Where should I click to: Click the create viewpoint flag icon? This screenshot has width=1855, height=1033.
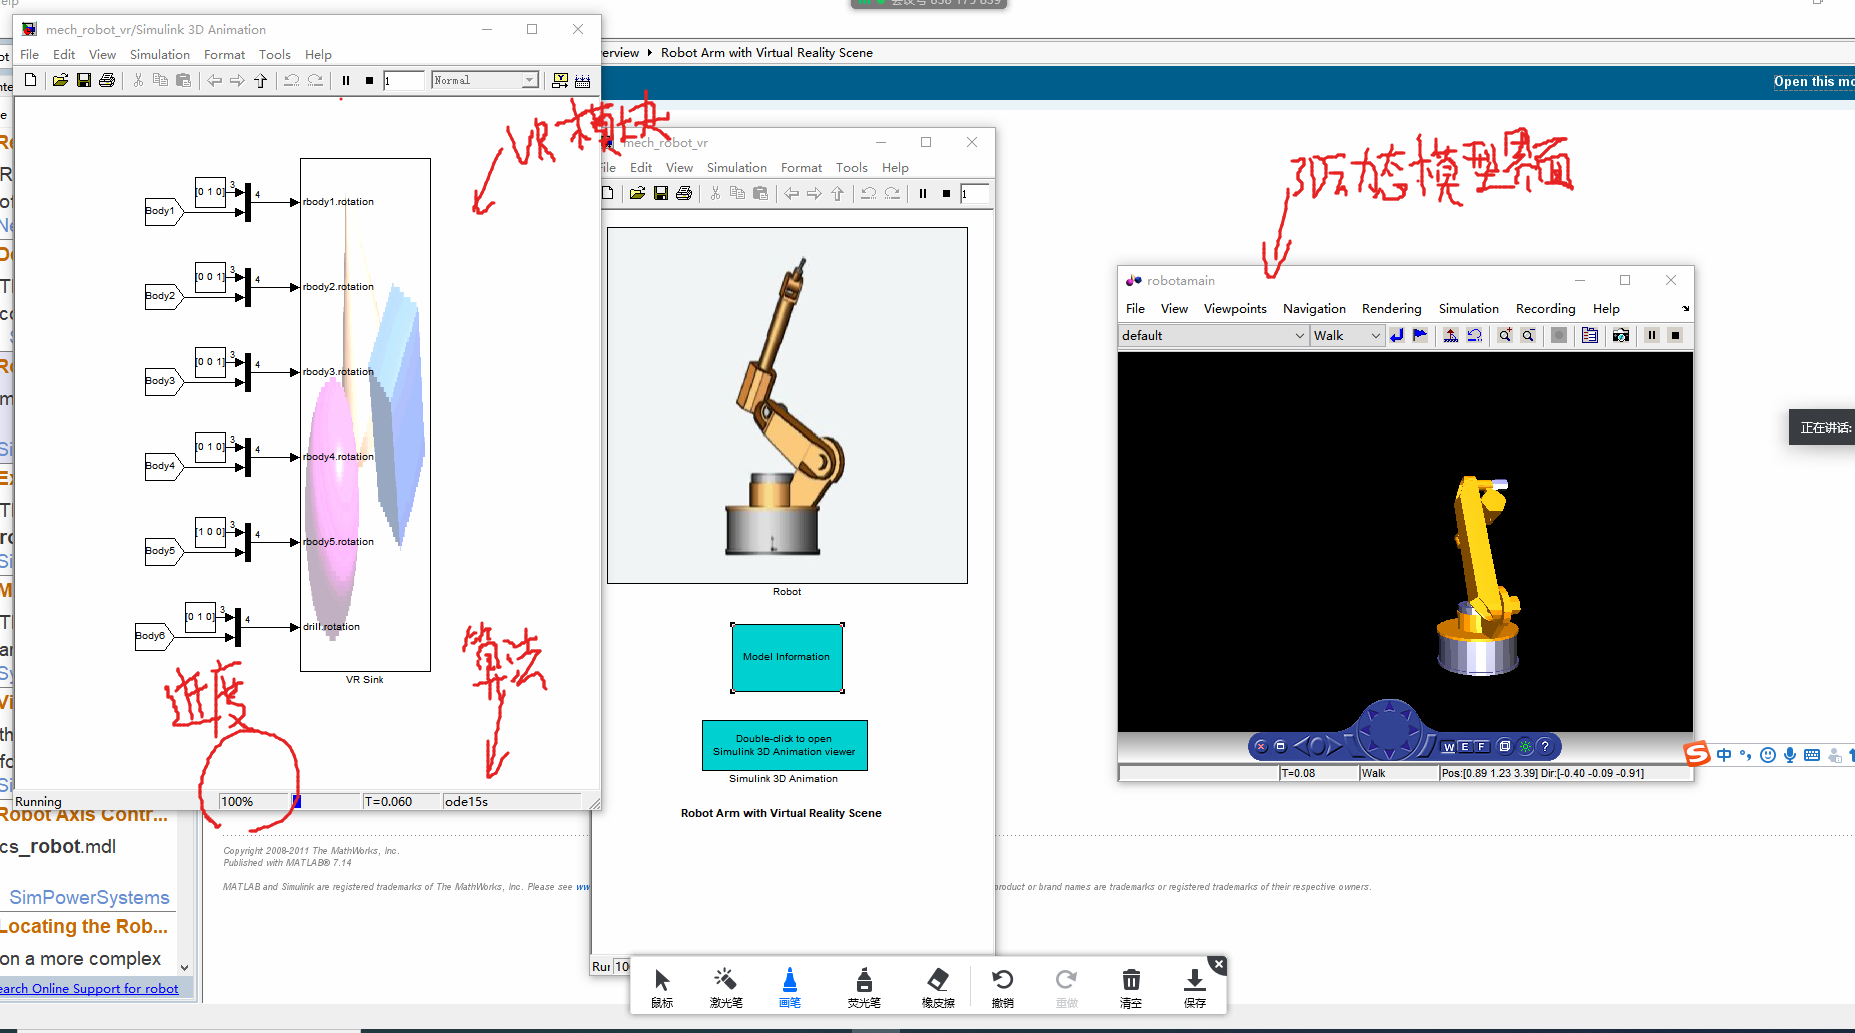(1420, 336)
